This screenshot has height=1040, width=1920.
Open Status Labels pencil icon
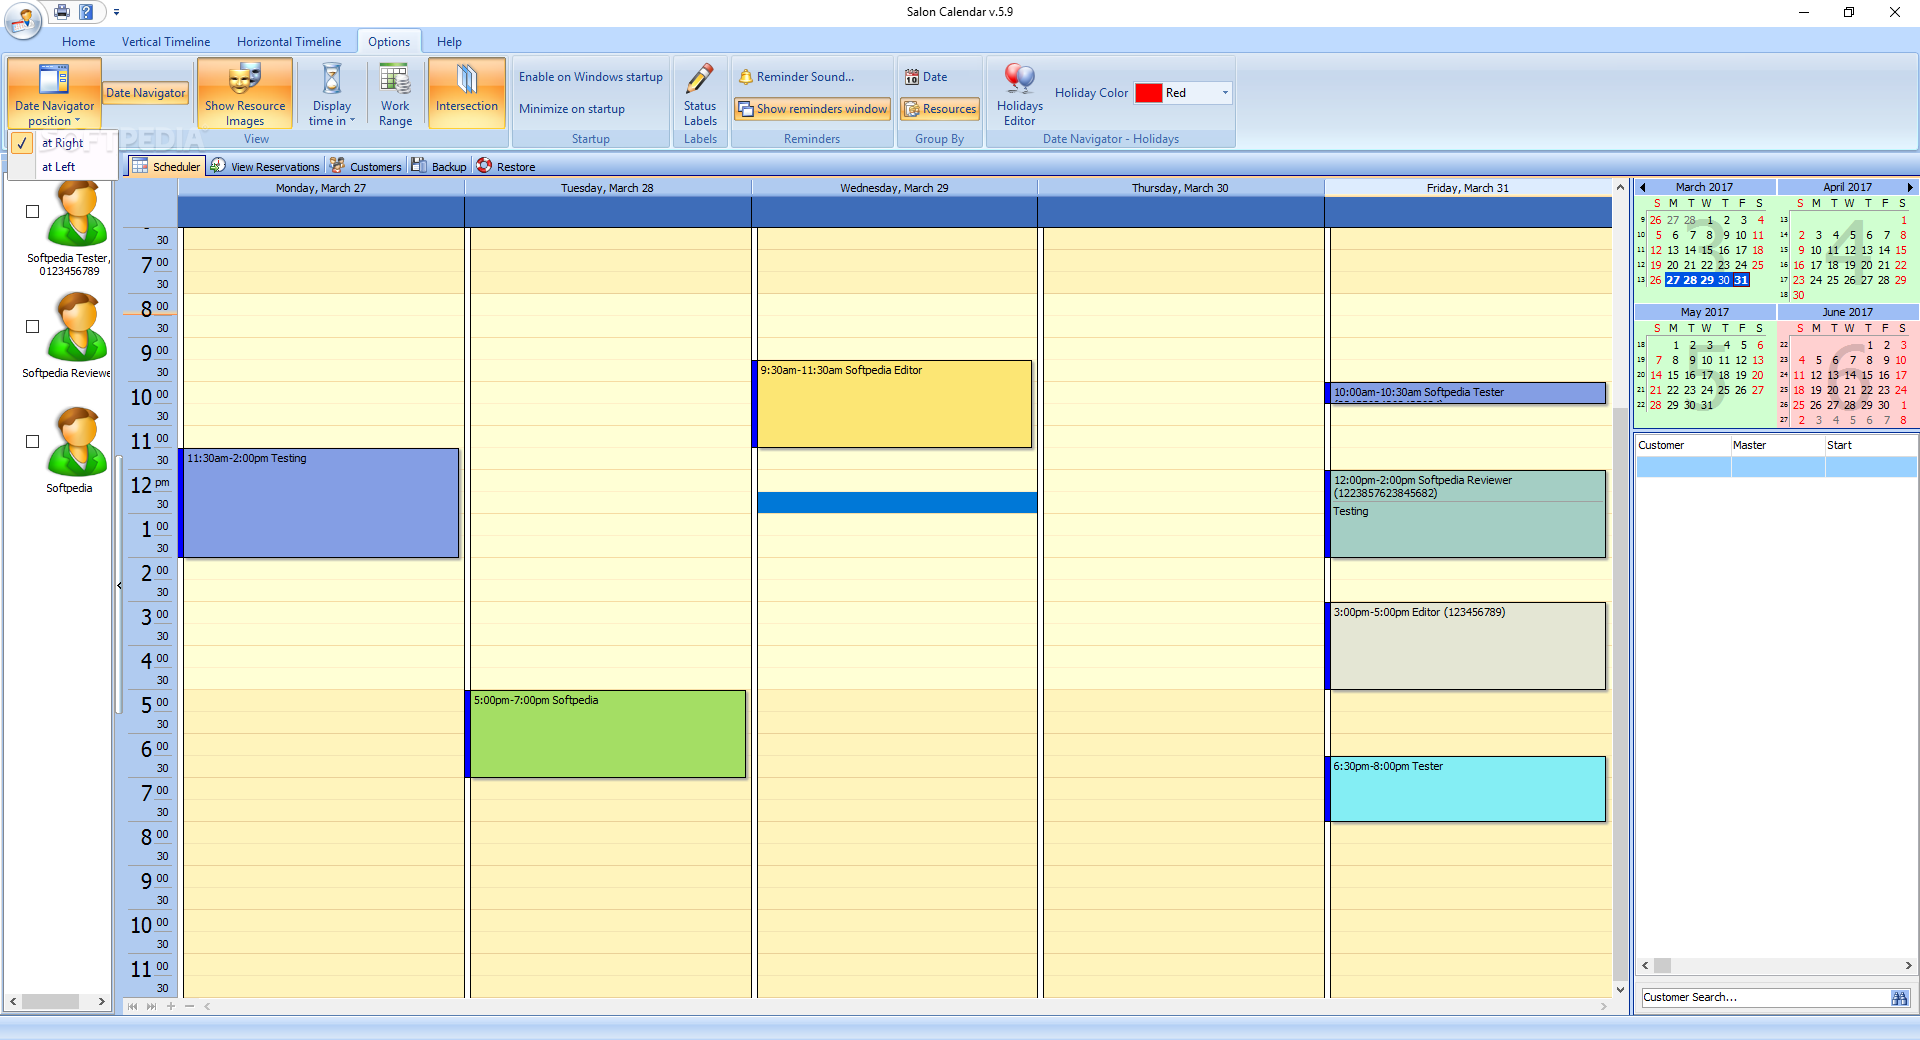[x=700, y=79]
